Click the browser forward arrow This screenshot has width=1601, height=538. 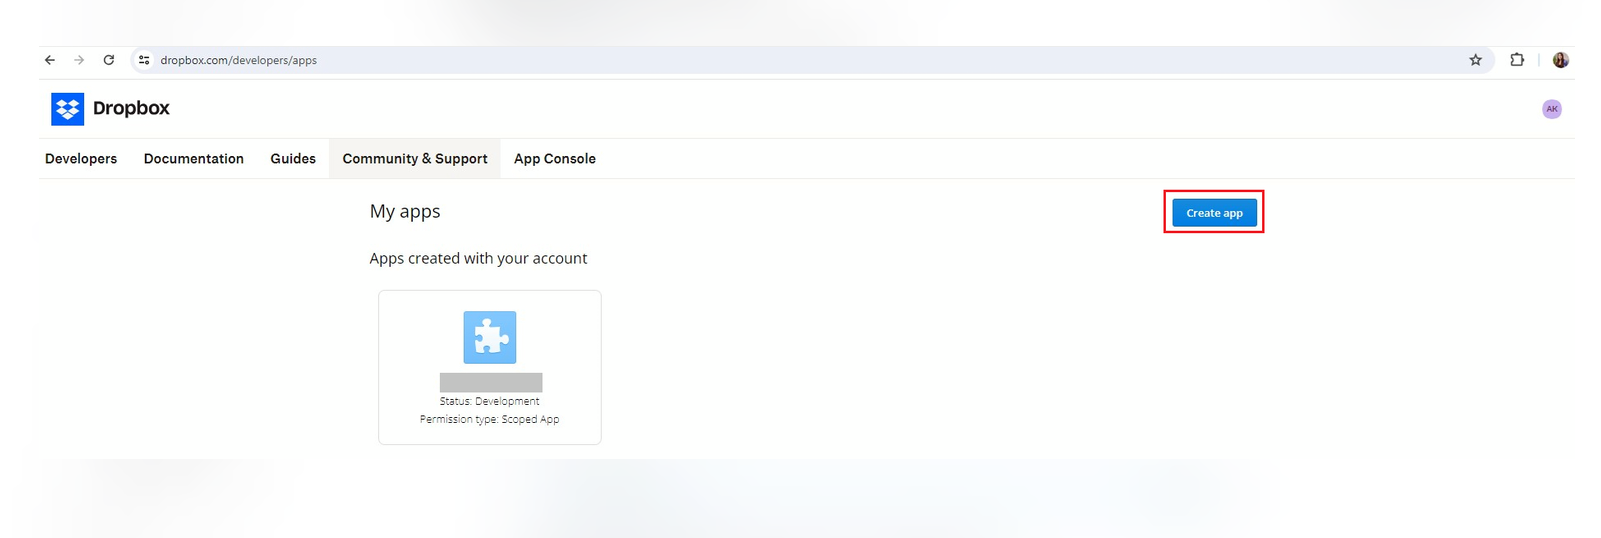tap(79, 60)
